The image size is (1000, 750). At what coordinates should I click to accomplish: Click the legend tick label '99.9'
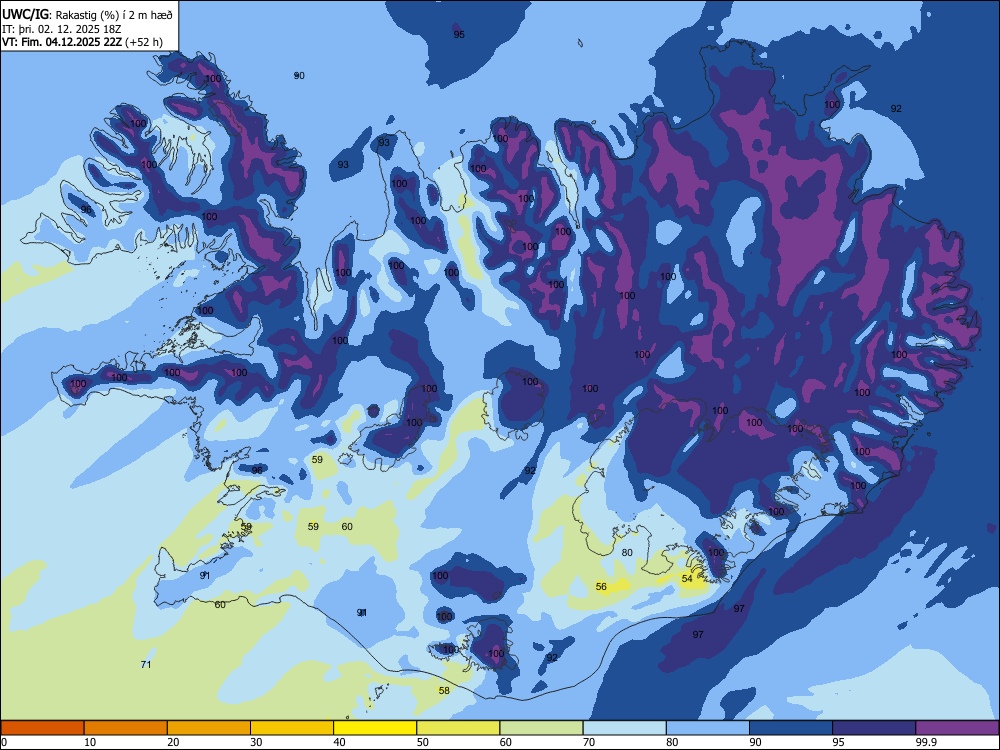pos(925,742)
